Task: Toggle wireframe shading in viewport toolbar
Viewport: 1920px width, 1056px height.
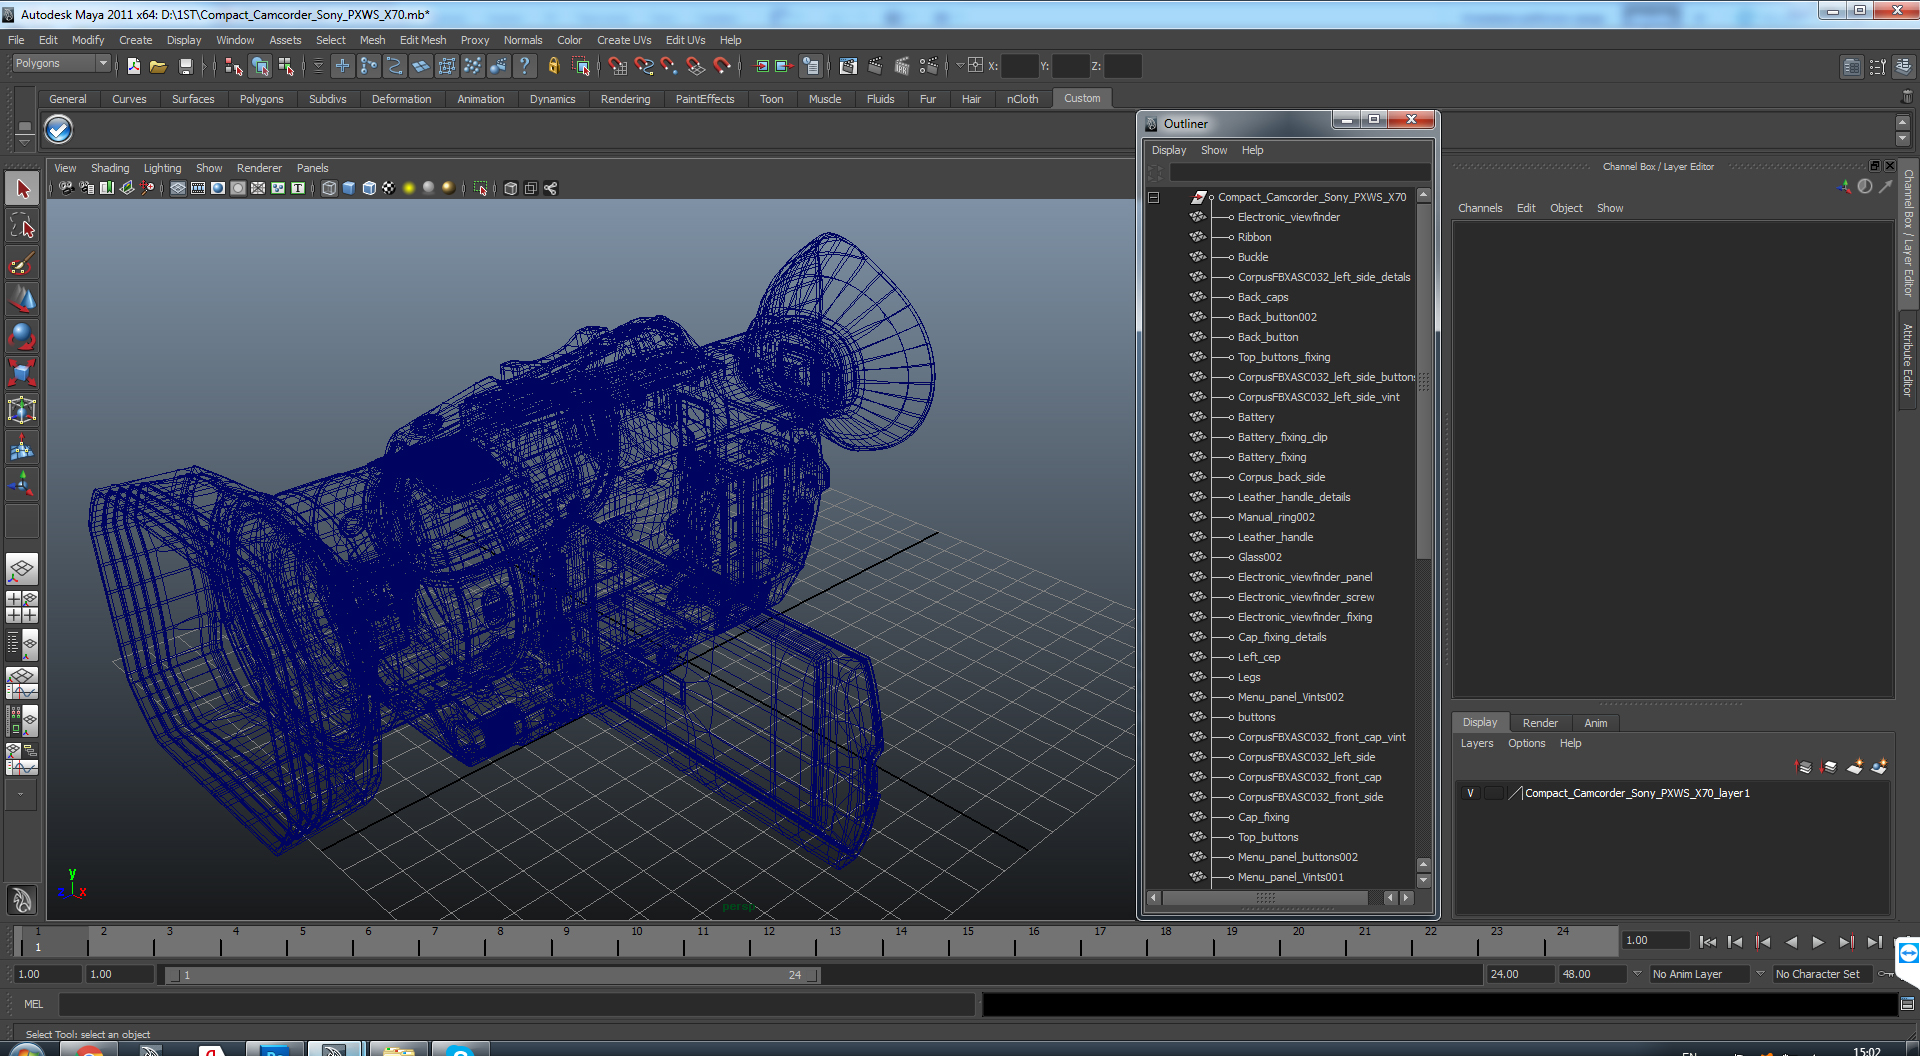Action: click(329, 188)
